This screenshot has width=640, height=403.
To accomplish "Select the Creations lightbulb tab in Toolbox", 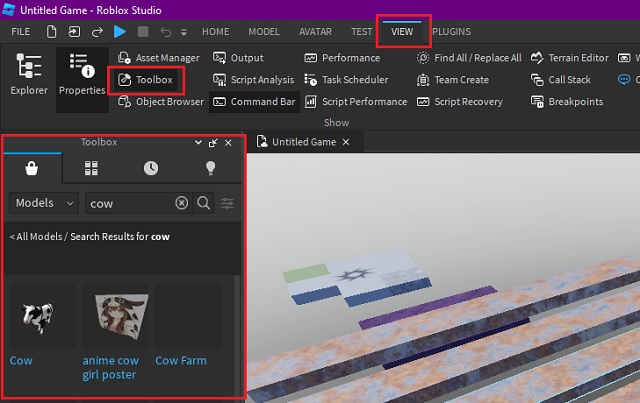I will 210,168.
